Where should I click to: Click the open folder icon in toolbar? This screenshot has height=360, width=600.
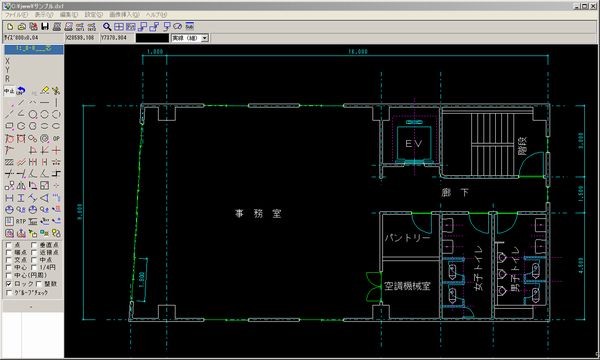[22, 26]
